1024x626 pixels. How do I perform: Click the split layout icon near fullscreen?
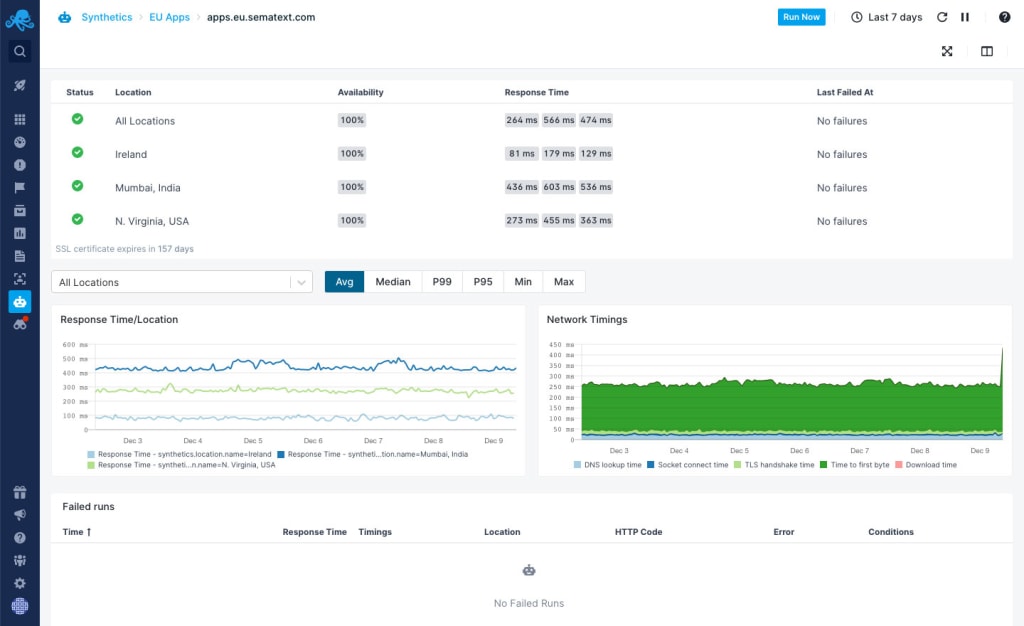coord(986,51)
